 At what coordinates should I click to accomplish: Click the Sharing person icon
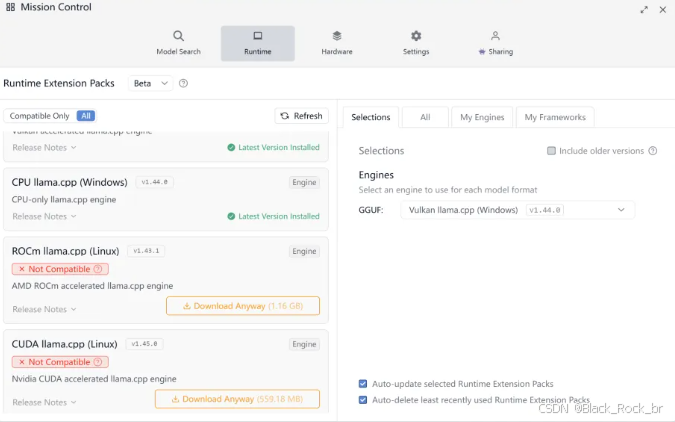click(x=495, y=36)
